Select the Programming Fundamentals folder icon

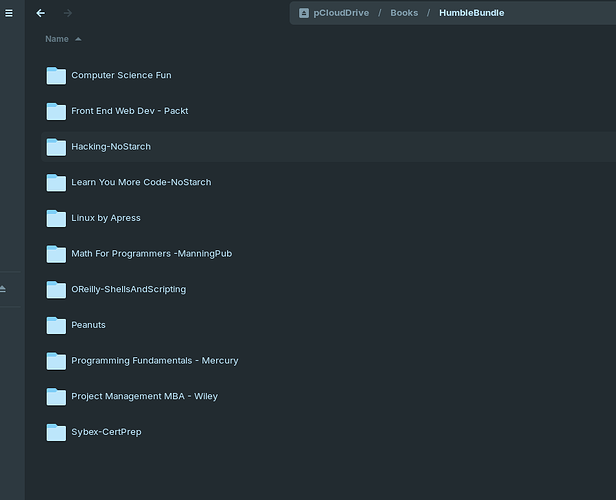point(56,361)
